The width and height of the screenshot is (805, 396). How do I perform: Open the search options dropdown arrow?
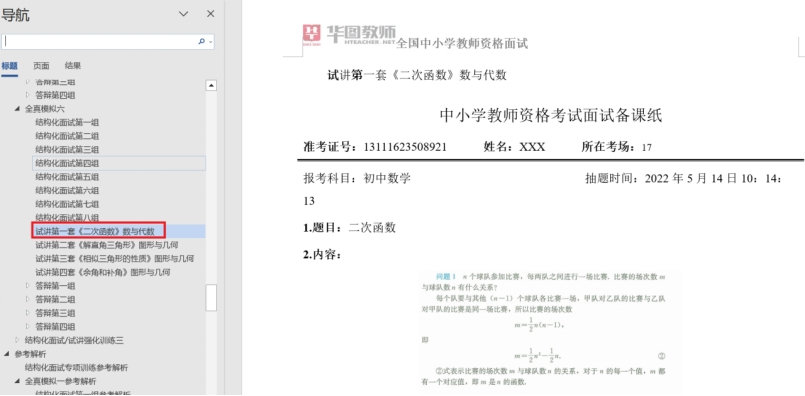(210, 42)
